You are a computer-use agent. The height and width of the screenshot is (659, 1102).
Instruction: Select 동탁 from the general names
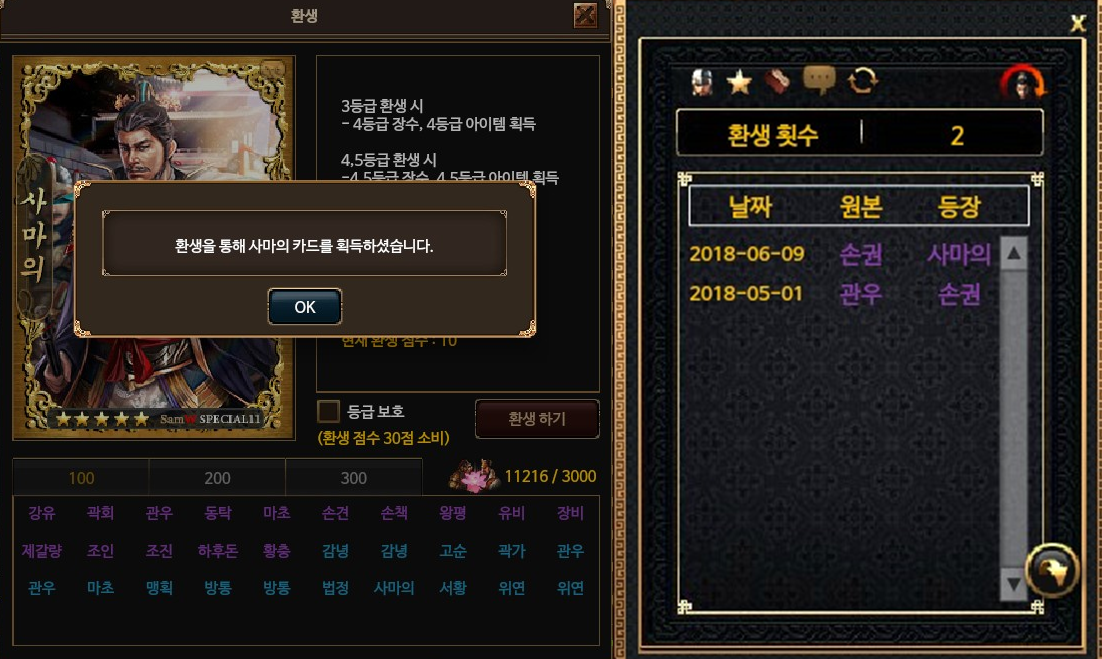click(218, 513)
